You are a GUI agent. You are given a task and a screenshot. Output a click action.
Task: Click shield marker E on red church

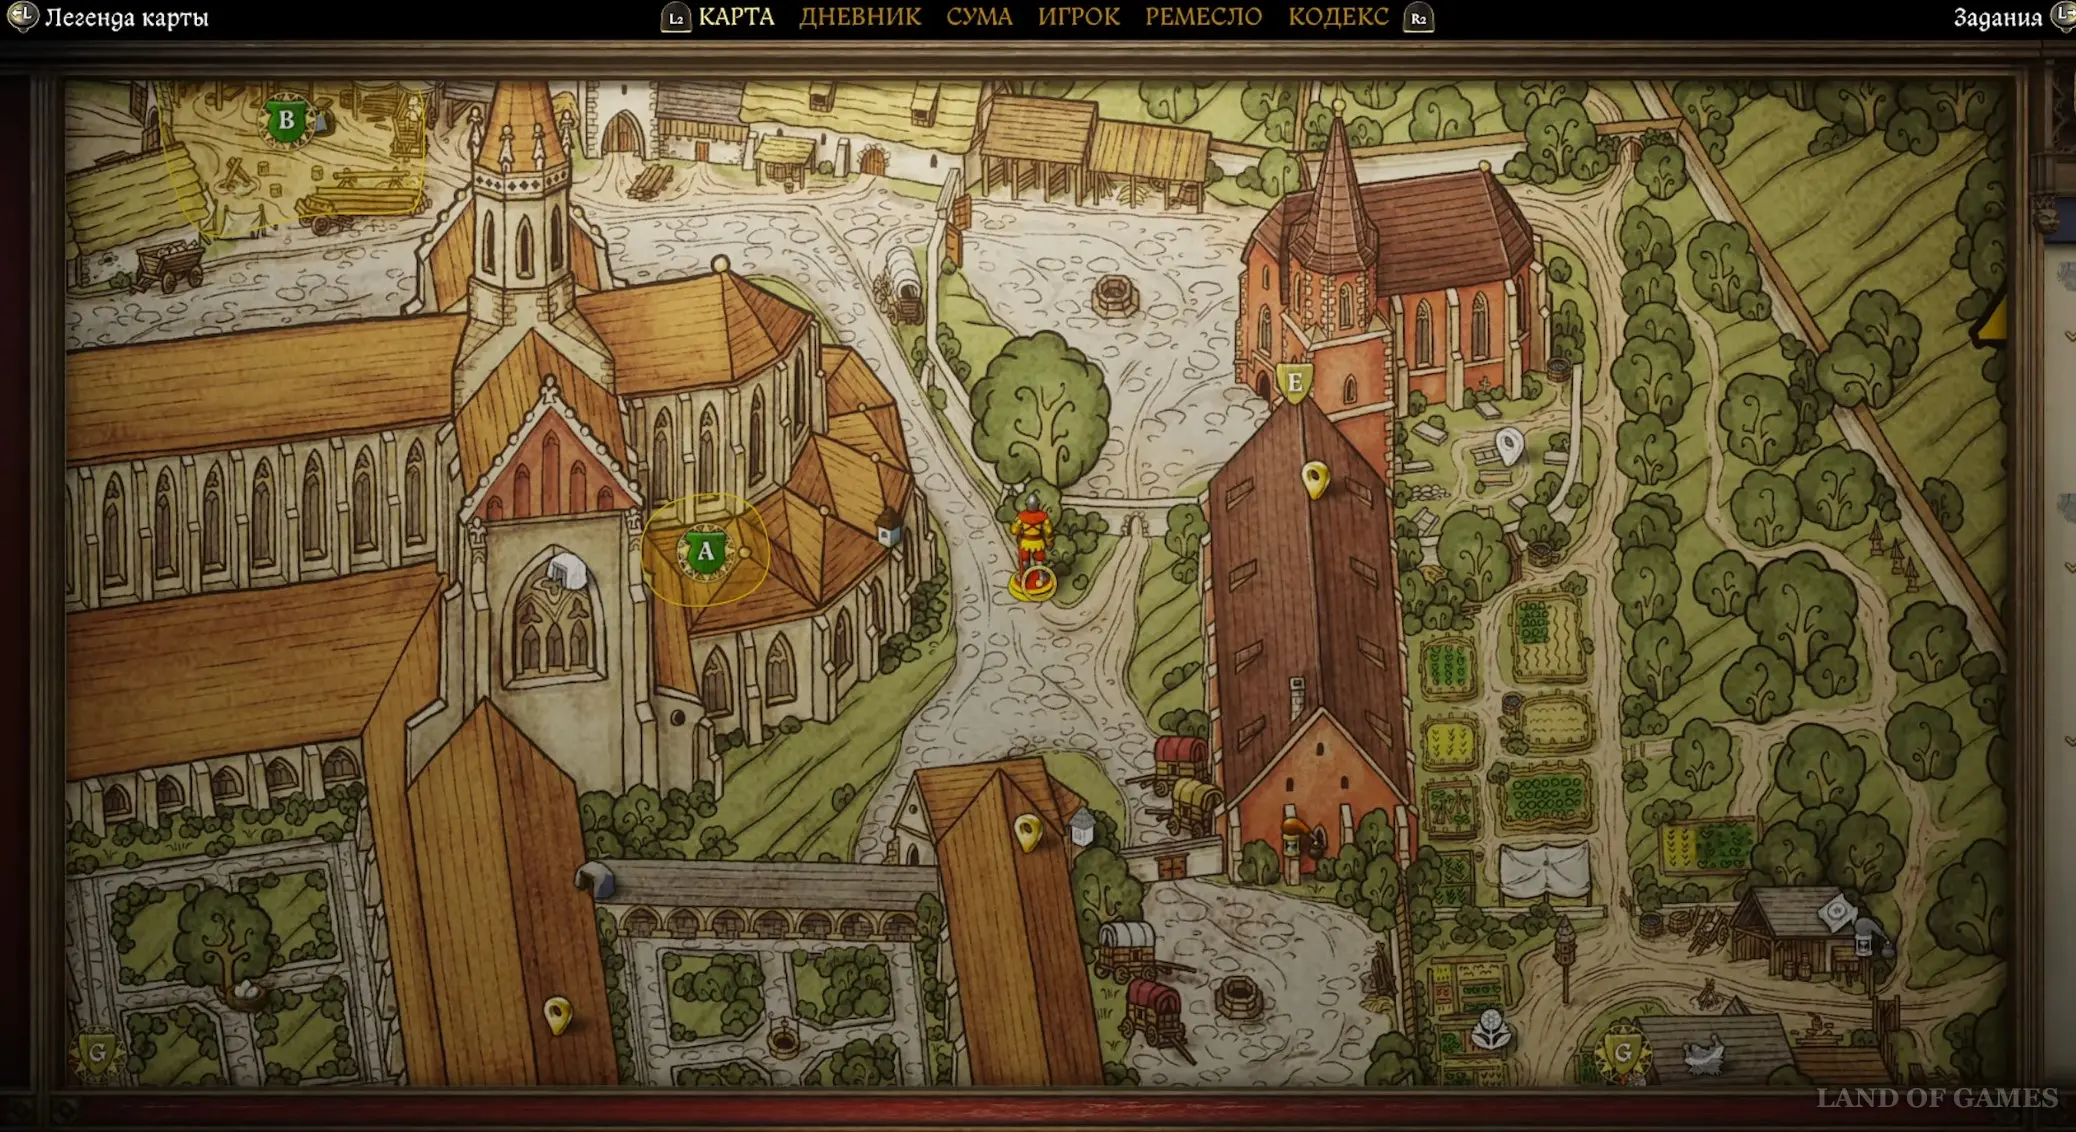(x=1295, y=383)
